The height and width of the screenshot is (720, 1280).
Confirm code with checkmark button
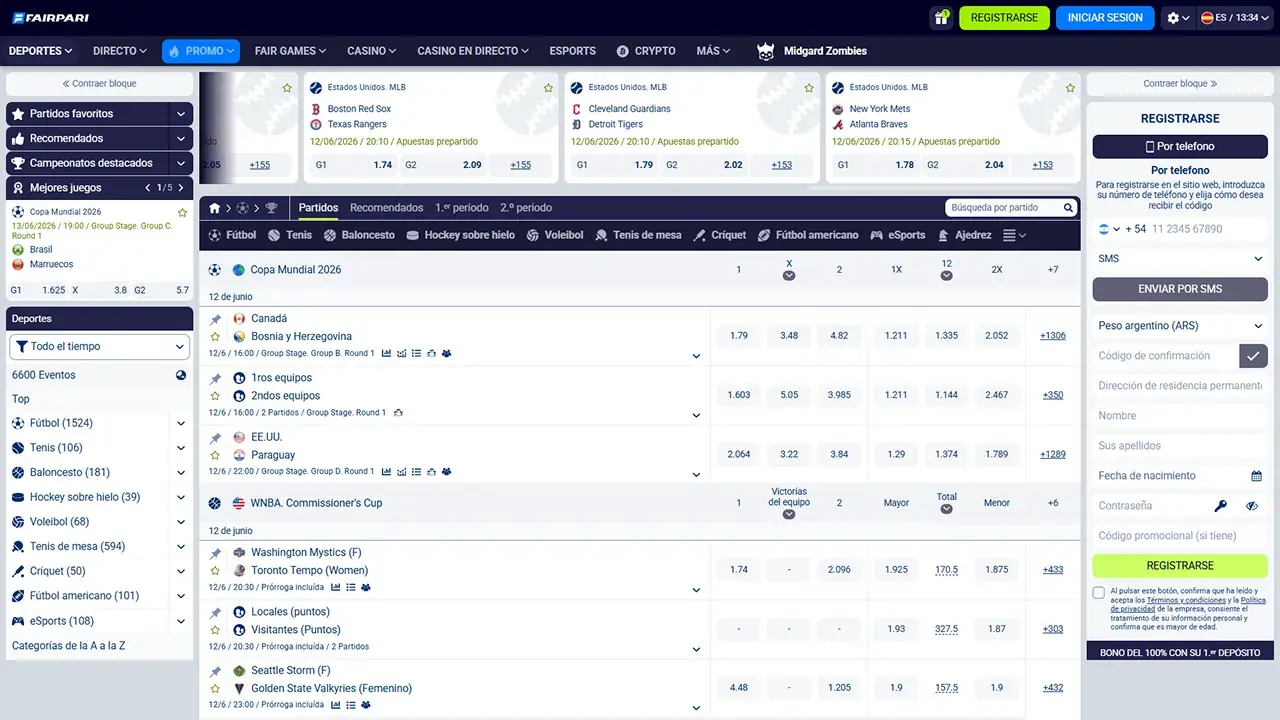click(x=1253, y=355)
